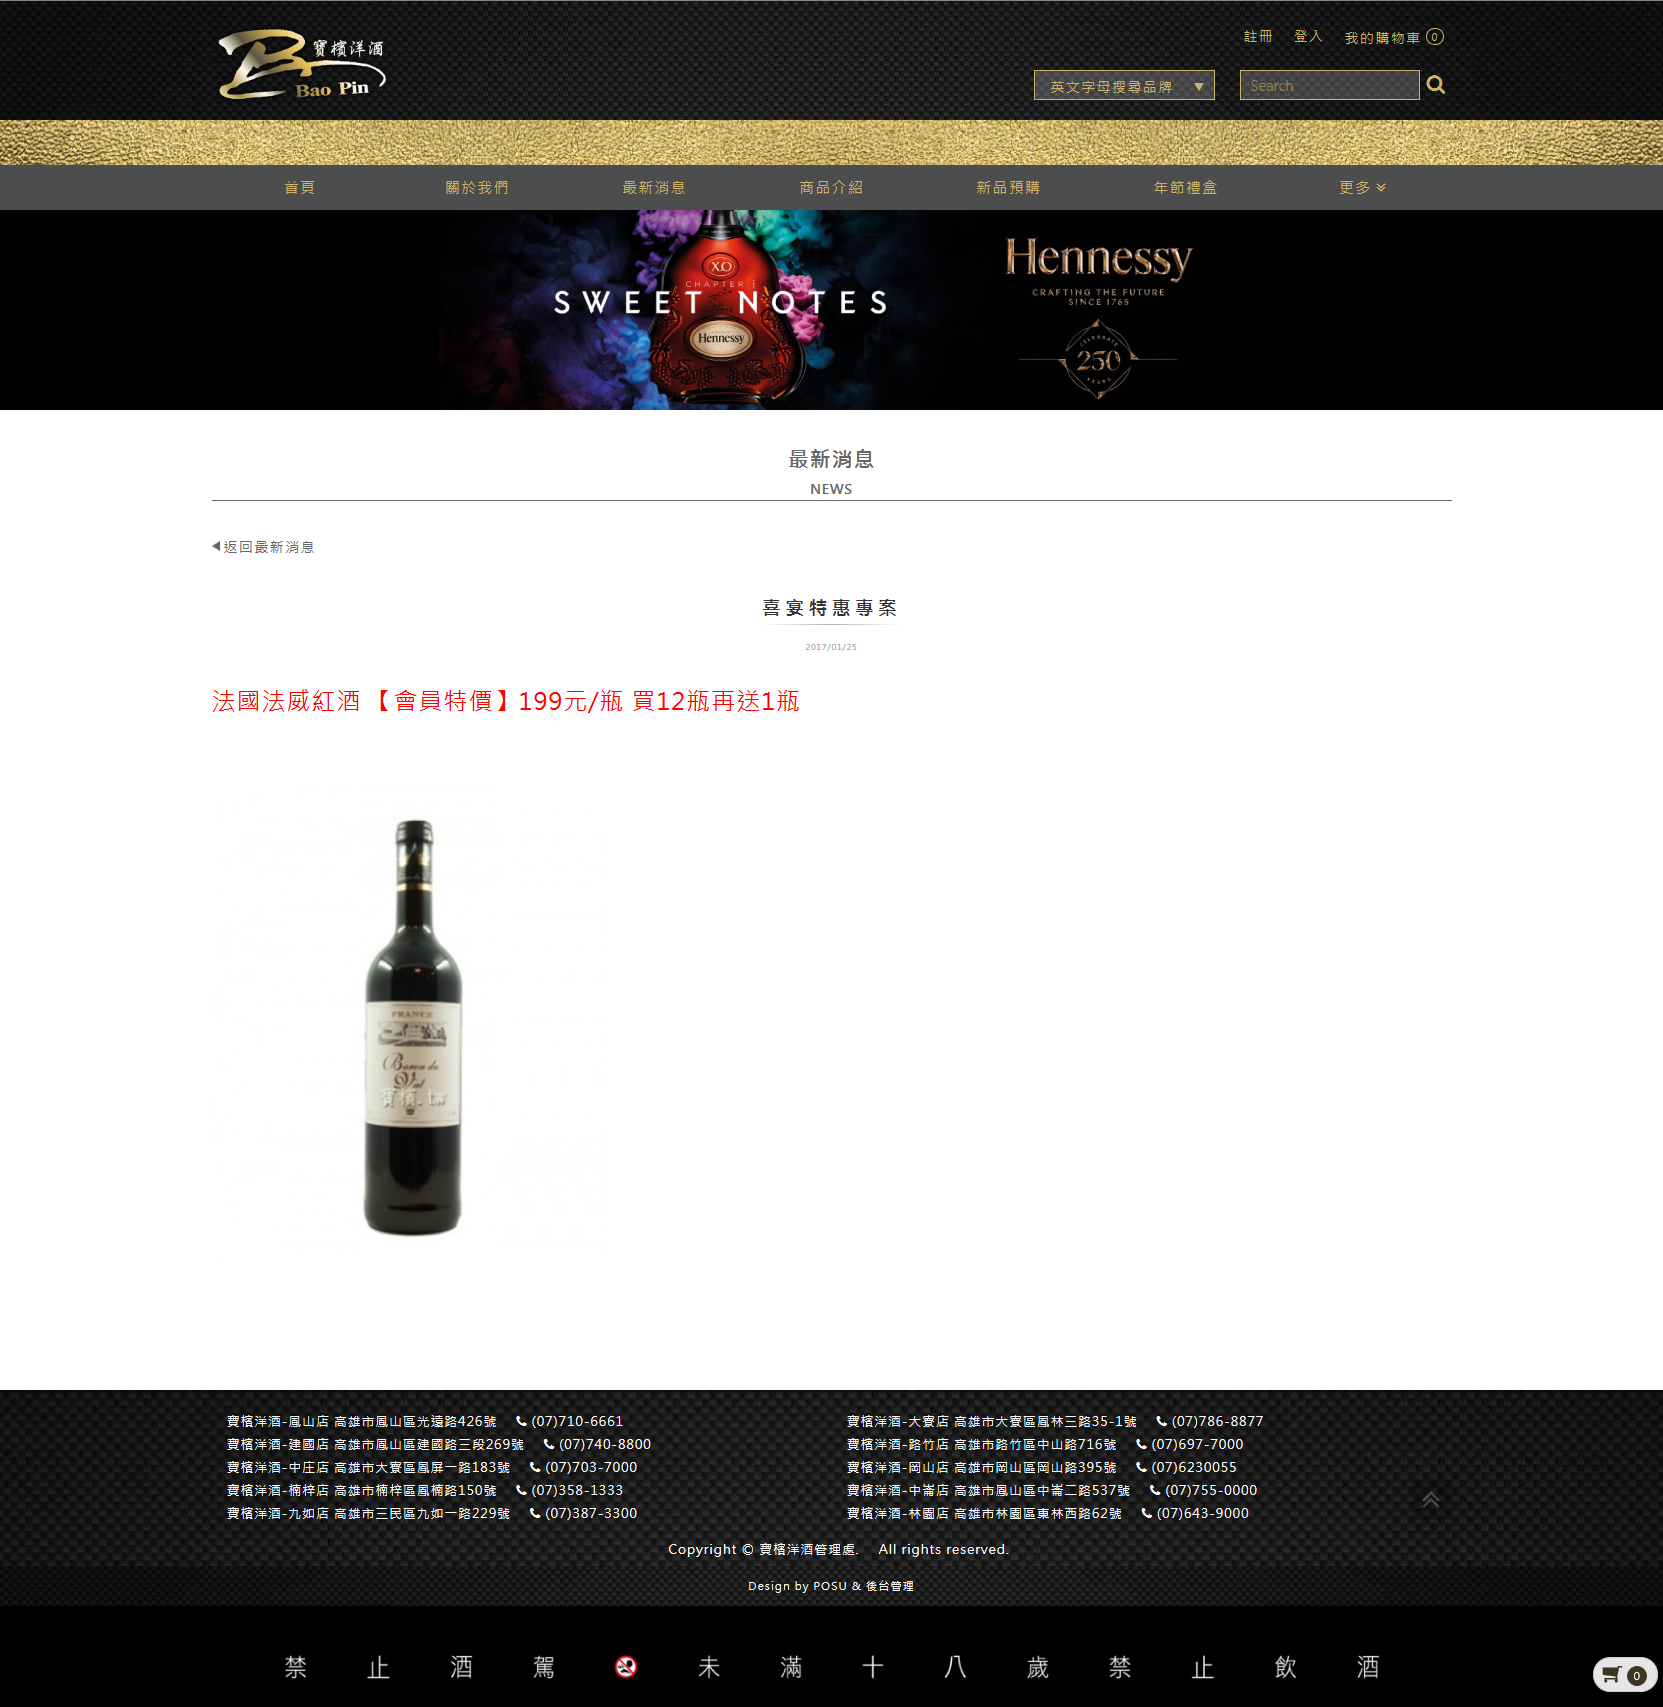Click phone number (07)6230055
The image size is (1663, 1707).
click(x=1194, y=1467)
